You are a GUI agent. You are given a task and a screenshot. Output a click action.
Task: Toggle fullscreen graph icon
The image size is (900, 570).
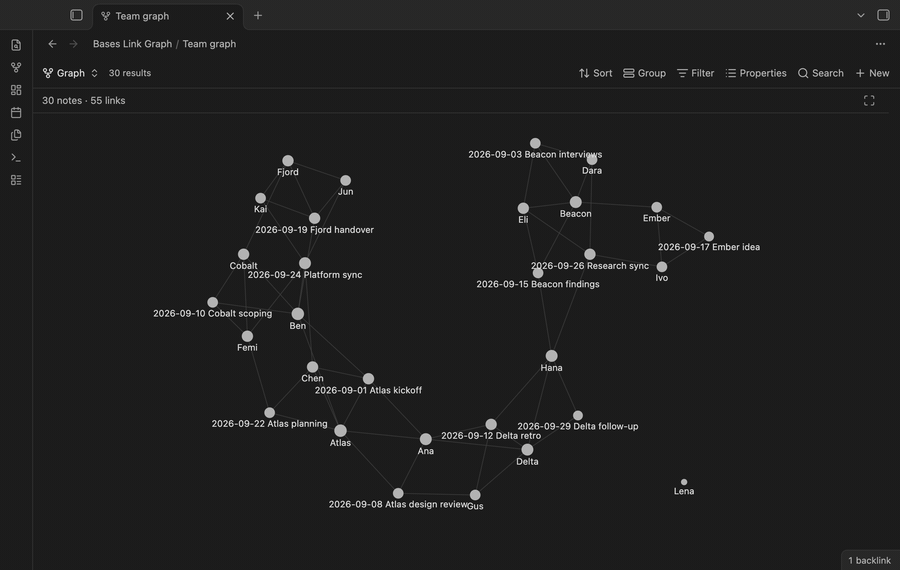click(x=869, y=100)
